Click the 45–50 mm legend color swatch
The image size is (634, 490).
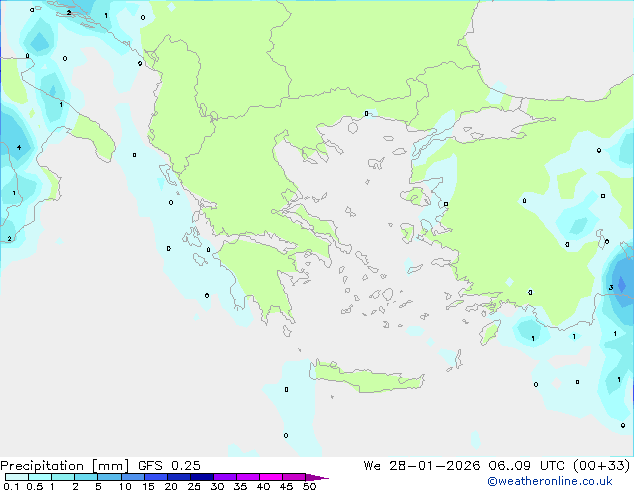[x=294, y=477]
